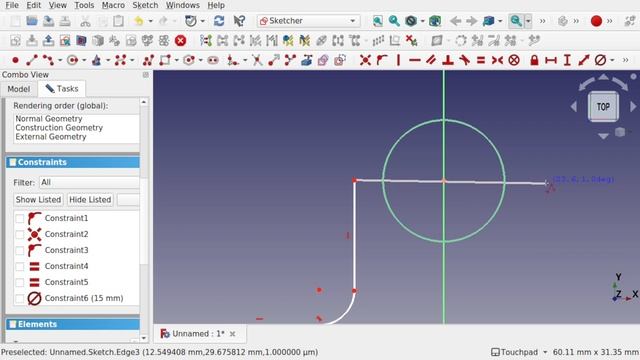Expand the diameter constraint dropdown arrow
Viewport: 640px width, 360px height.
click(612, 60)
